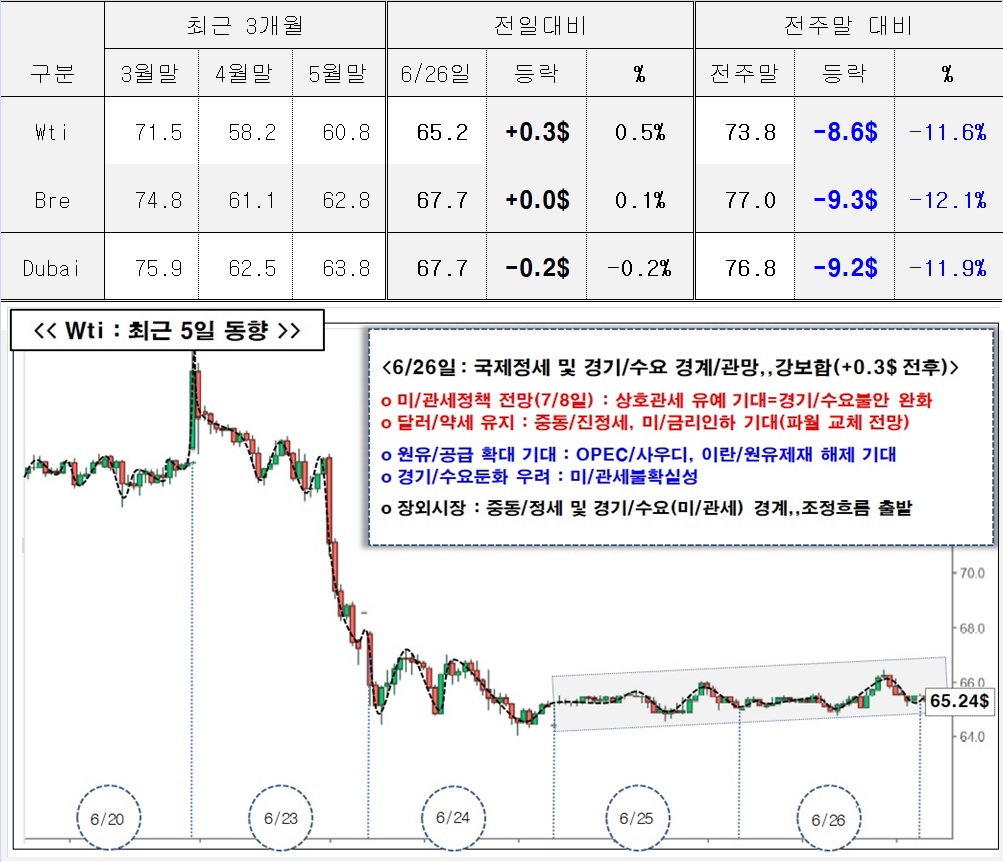Screen dimensions: 1003x862
Task: Click the 6/24 date marker circle
Action: pos(454,818)
